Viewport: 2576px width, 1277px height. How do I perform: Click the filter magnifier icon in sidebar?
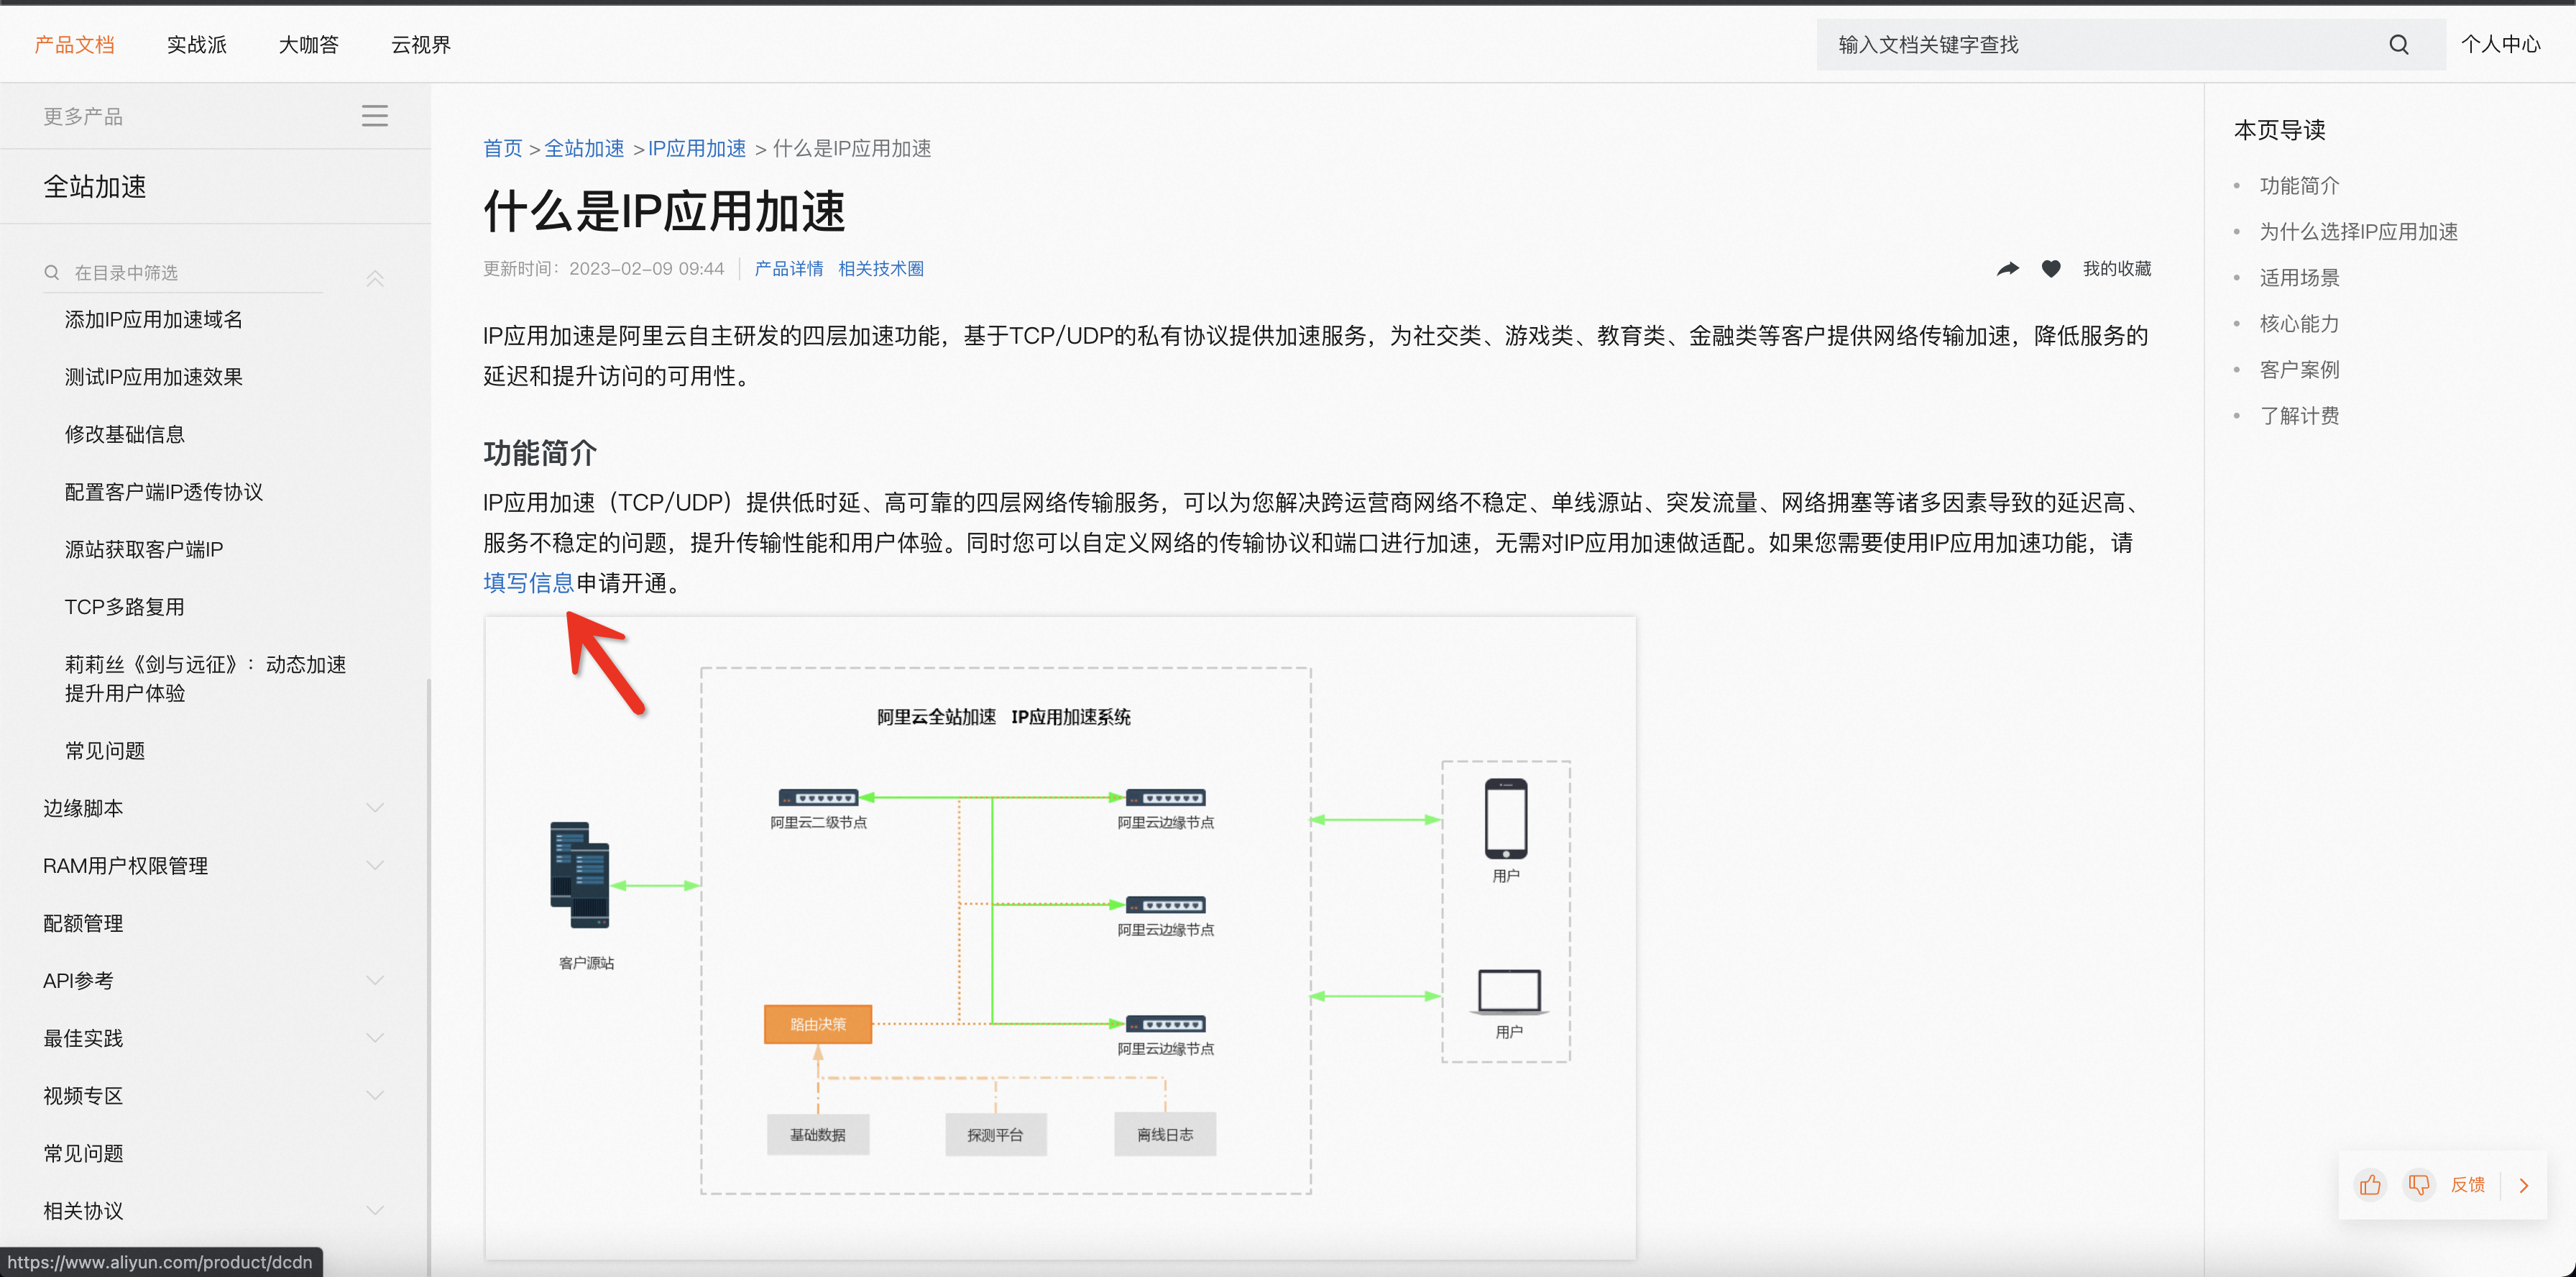click(x=52, y=273)
